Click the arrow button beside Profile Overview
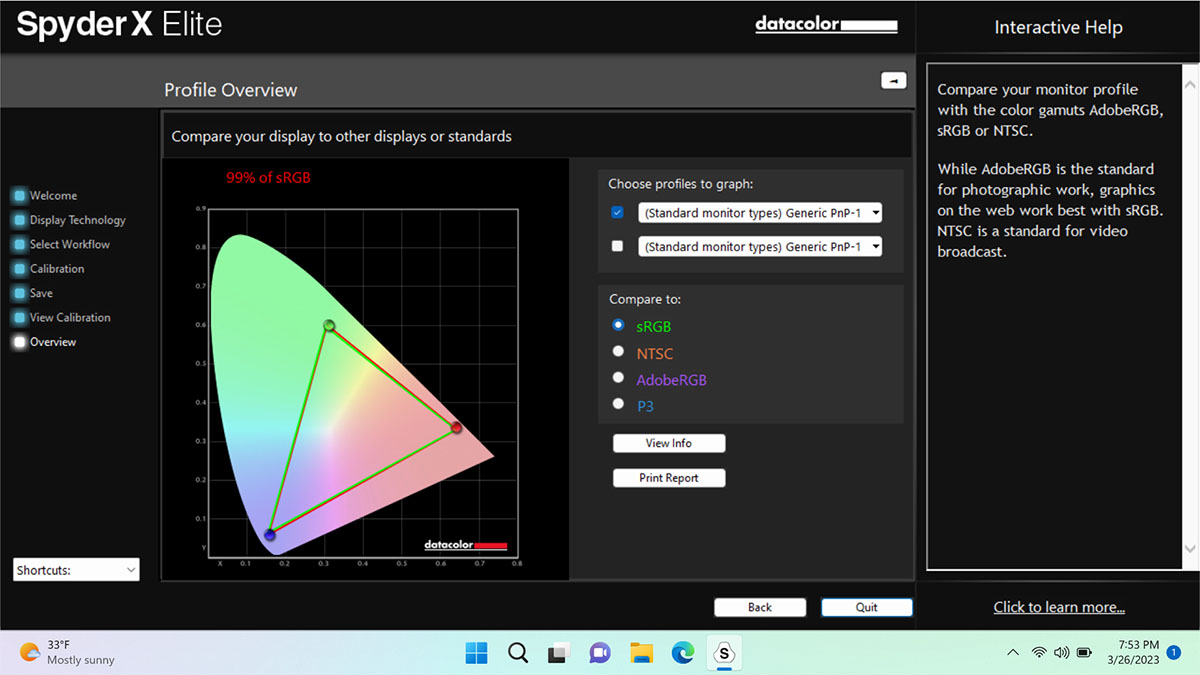1200x675 pixels. 893,81
